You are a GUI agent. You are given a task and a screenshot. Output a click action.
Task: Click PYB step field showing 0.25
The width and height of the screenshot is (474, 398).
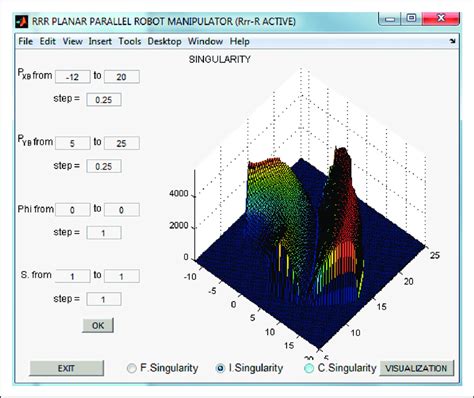pos(104,166)
